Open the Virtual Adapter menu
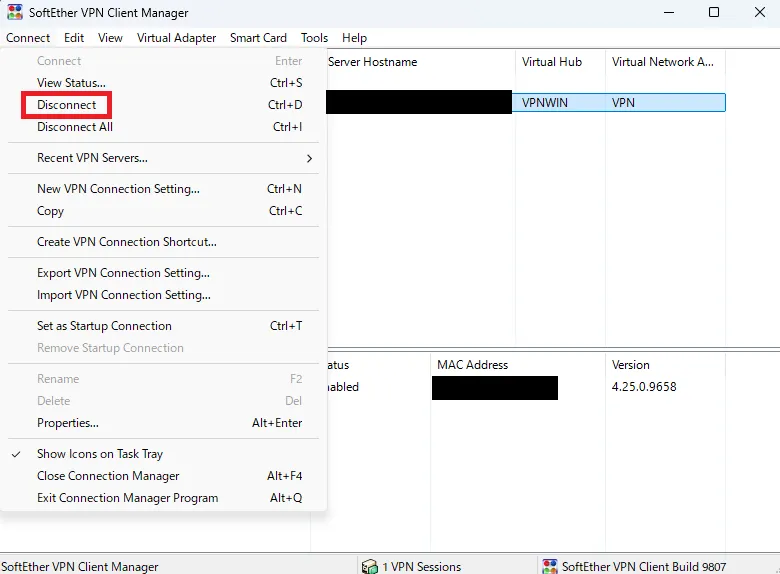The width and height of the screenshot is (780, 574). pos(176,38)
